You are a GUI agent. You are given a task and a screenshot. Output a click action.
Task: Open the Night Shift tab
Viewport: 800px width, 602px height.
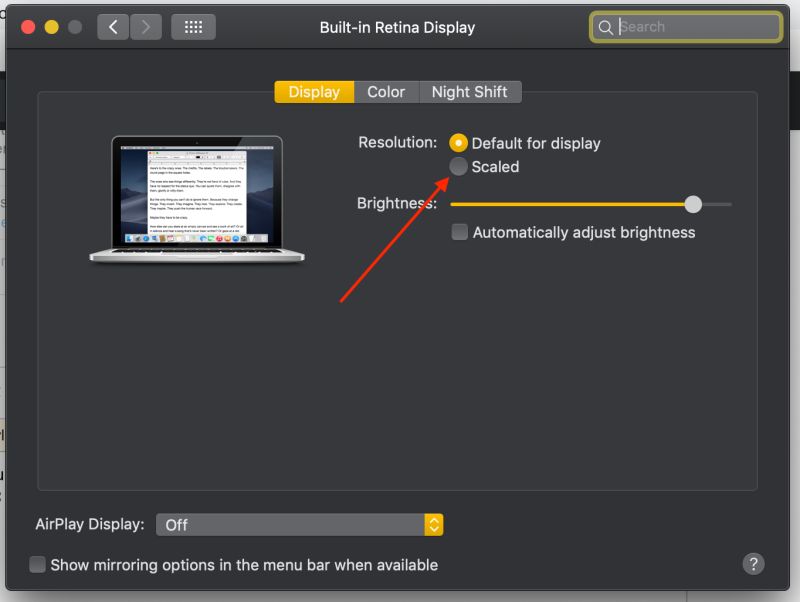pos(470,91)
